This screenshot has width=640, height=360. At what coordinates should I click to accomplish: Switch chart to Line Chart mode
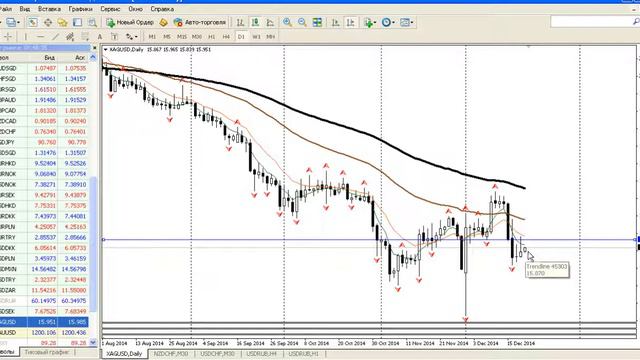pyautogui.click(x=270, y=22)
